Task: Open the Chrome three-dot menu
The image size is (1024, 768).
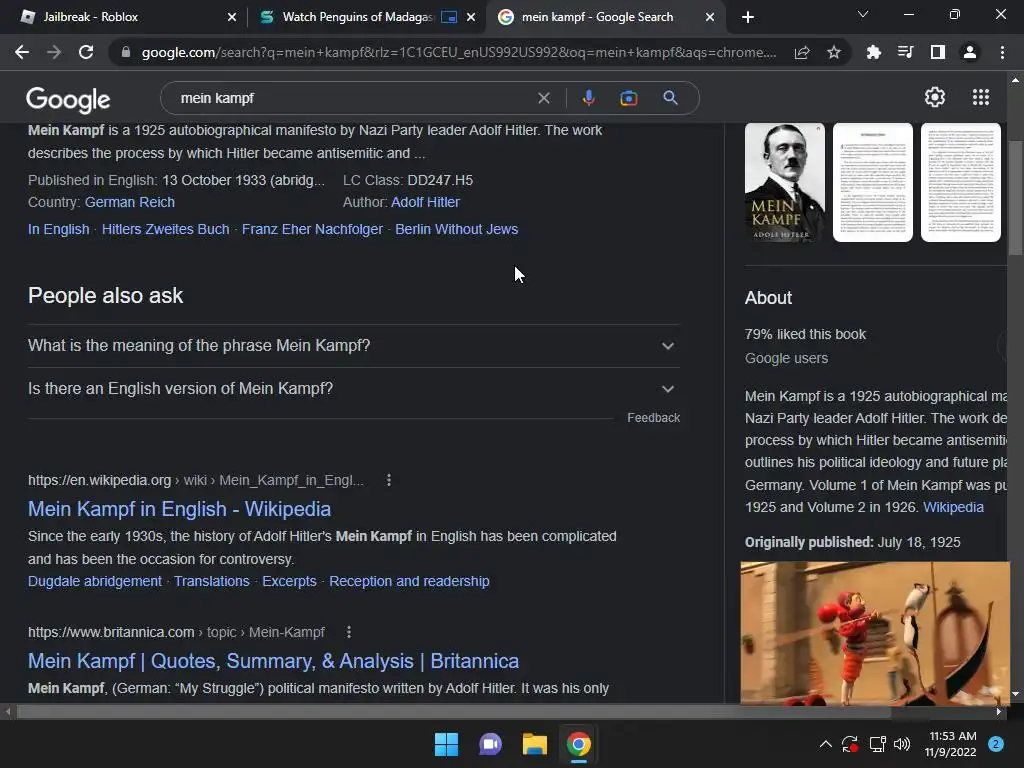Action: click(1002, 52)
